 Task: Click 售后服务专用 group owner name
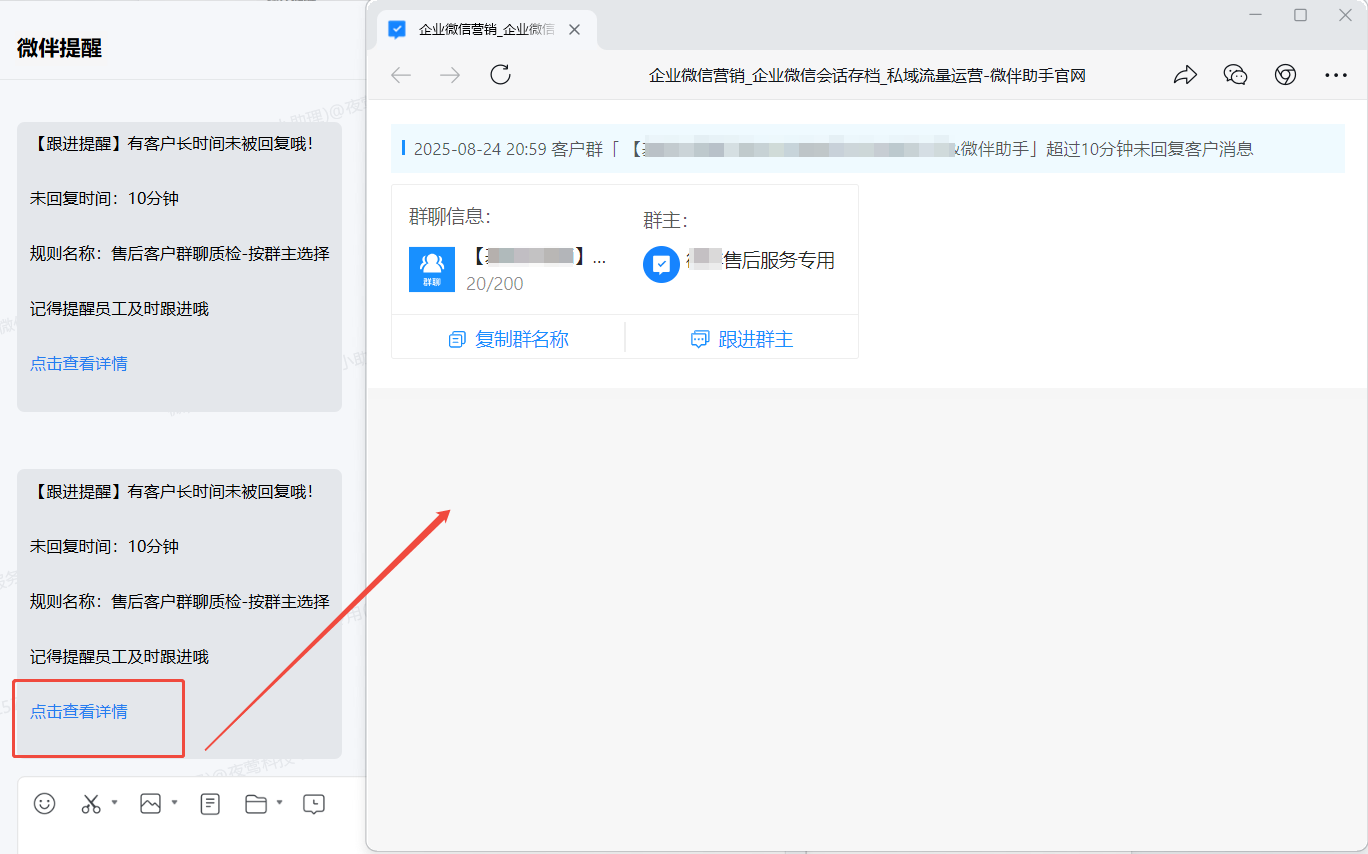pos(779,261)
